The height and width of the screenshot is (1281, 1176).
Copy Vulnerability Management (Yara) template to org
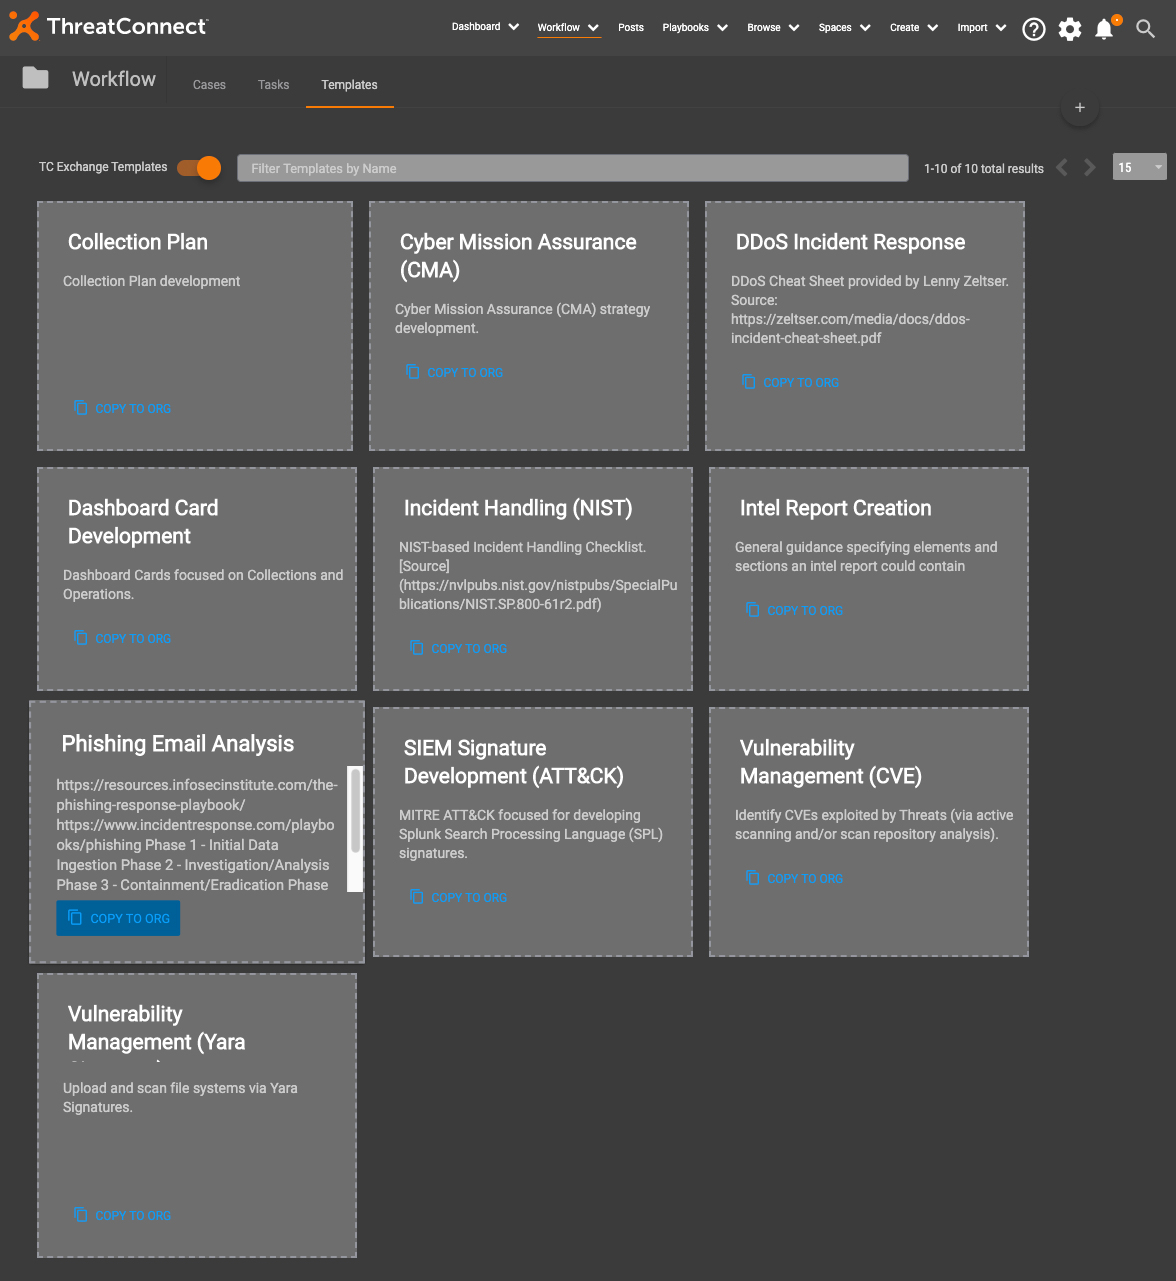coord(123,1215)
